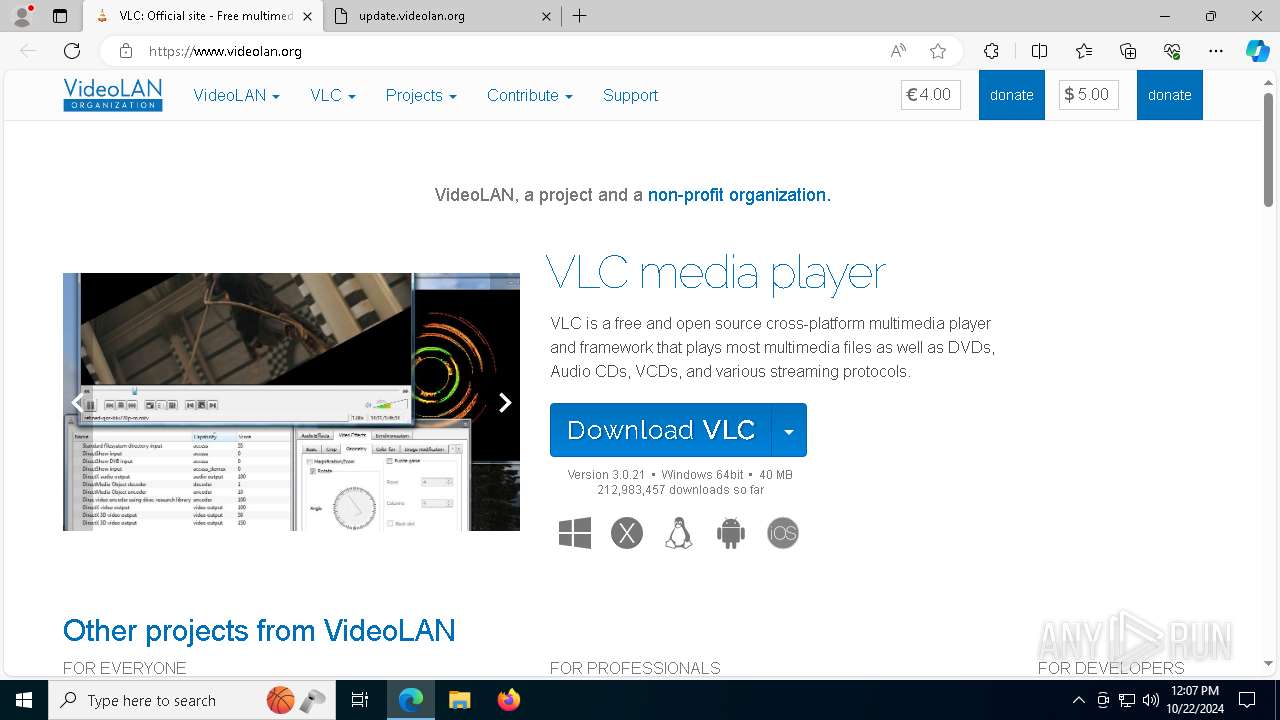Add page to favorites star icon
The height and width of the screenshot is (720, 1280).
[x=937, y=51]
